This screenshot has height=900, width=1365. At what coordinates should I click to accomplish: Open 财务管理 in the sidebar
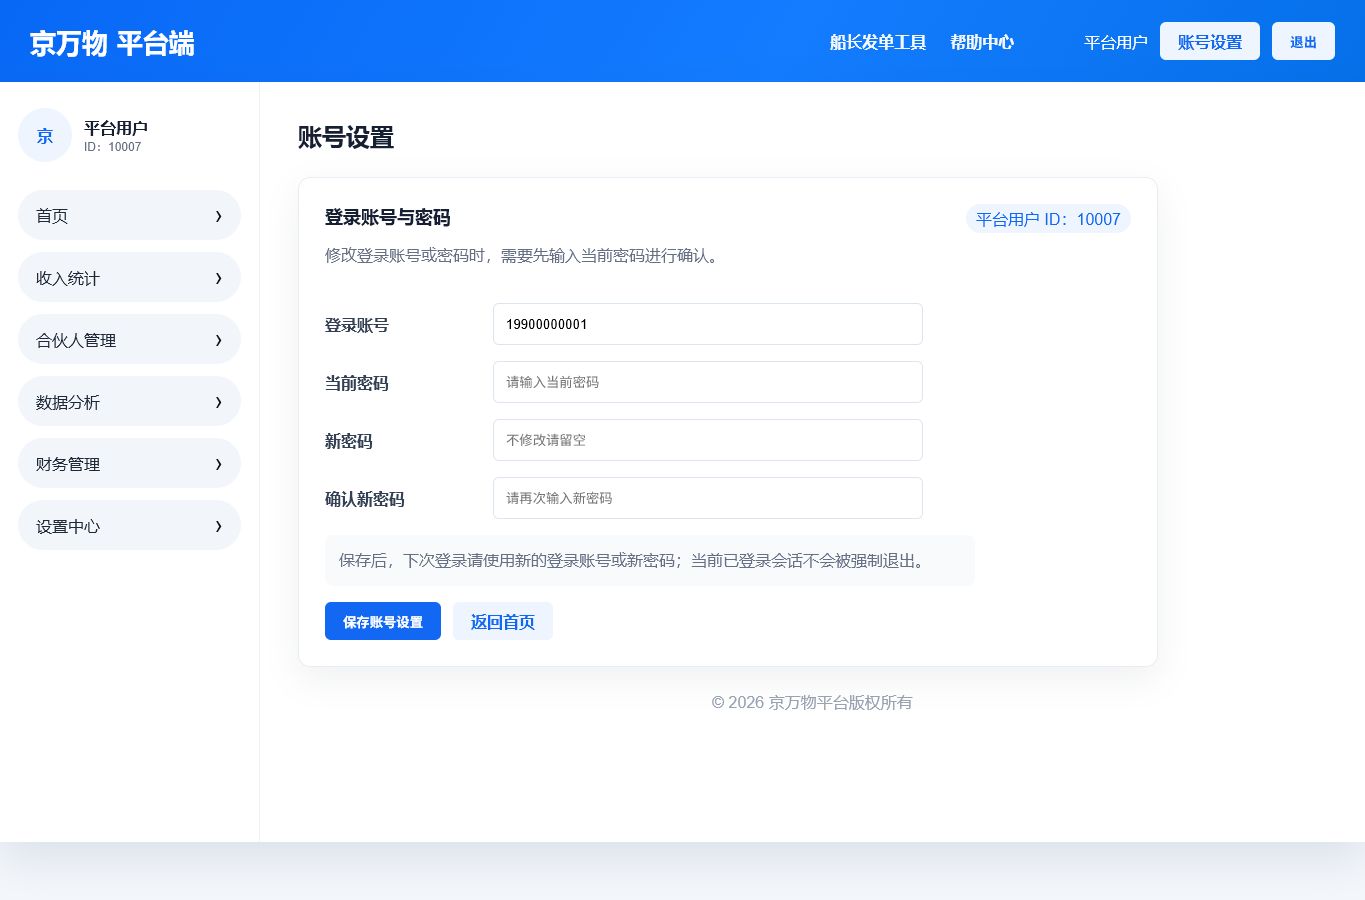[129, 463]
